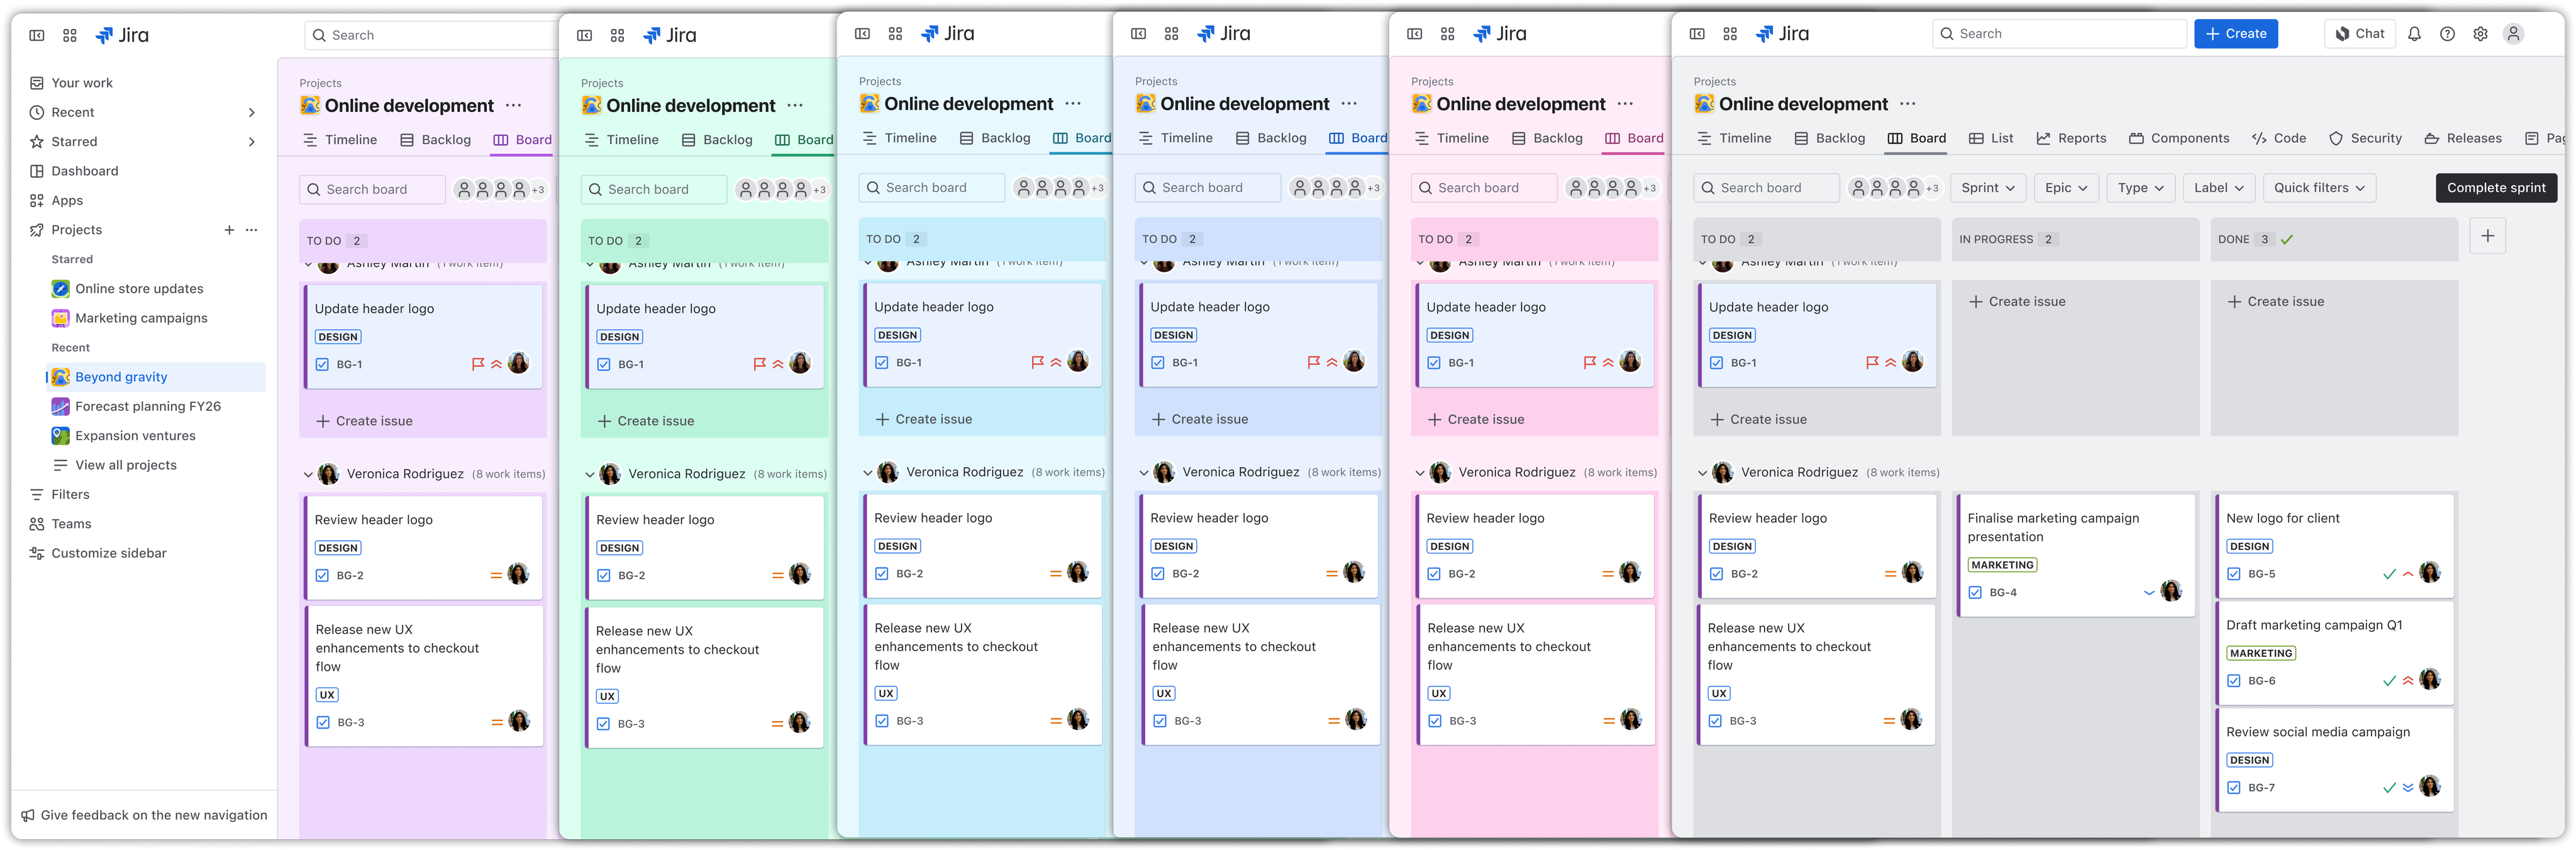Screen dimensions: 2576x850
Task: Click the Chat icon in the top bar
Action: point(2360,33)
